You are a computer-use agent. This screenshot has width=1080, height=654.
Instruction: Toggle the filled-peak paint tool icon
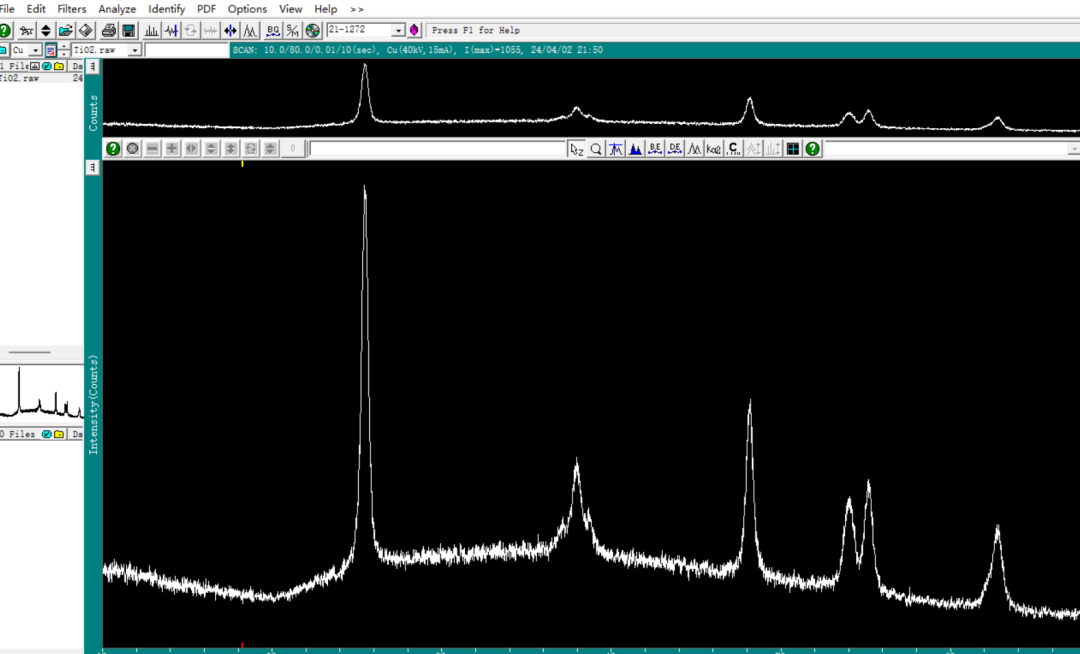pyautogui.click(x=635, y=149)
